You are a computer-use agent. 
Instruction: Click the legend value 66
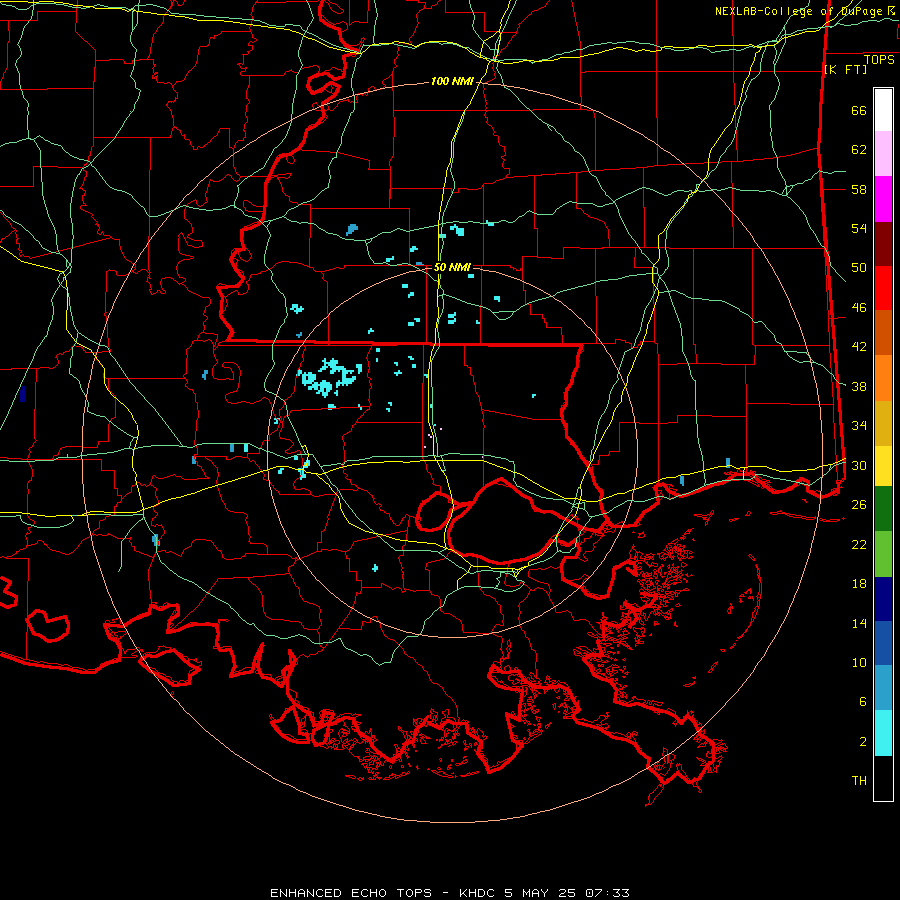pos(859,111)
